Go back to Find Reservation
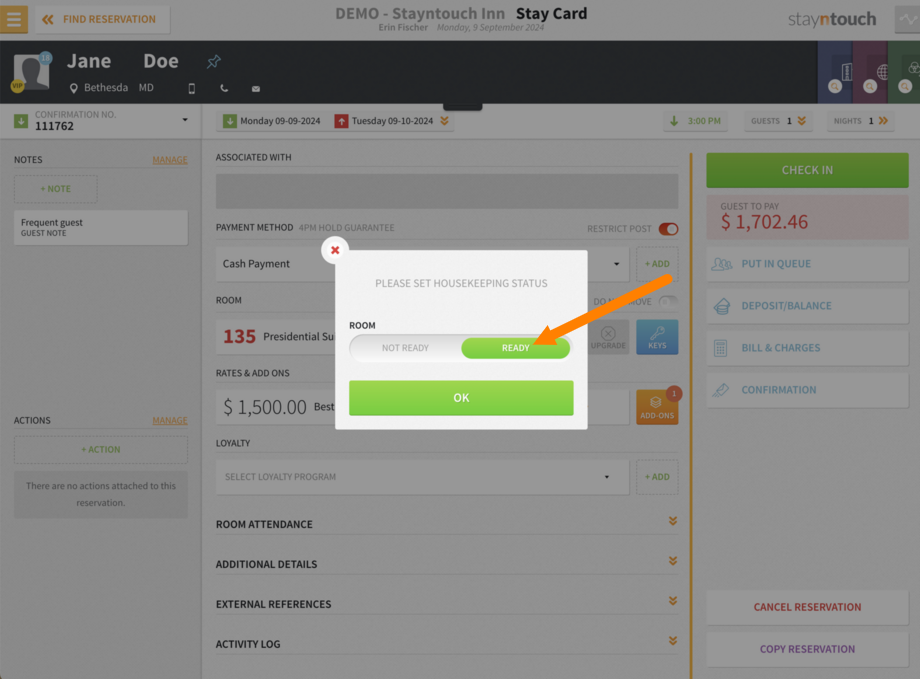Image resolution: width=920 pixels, height=679 pixels. point(102,19)
